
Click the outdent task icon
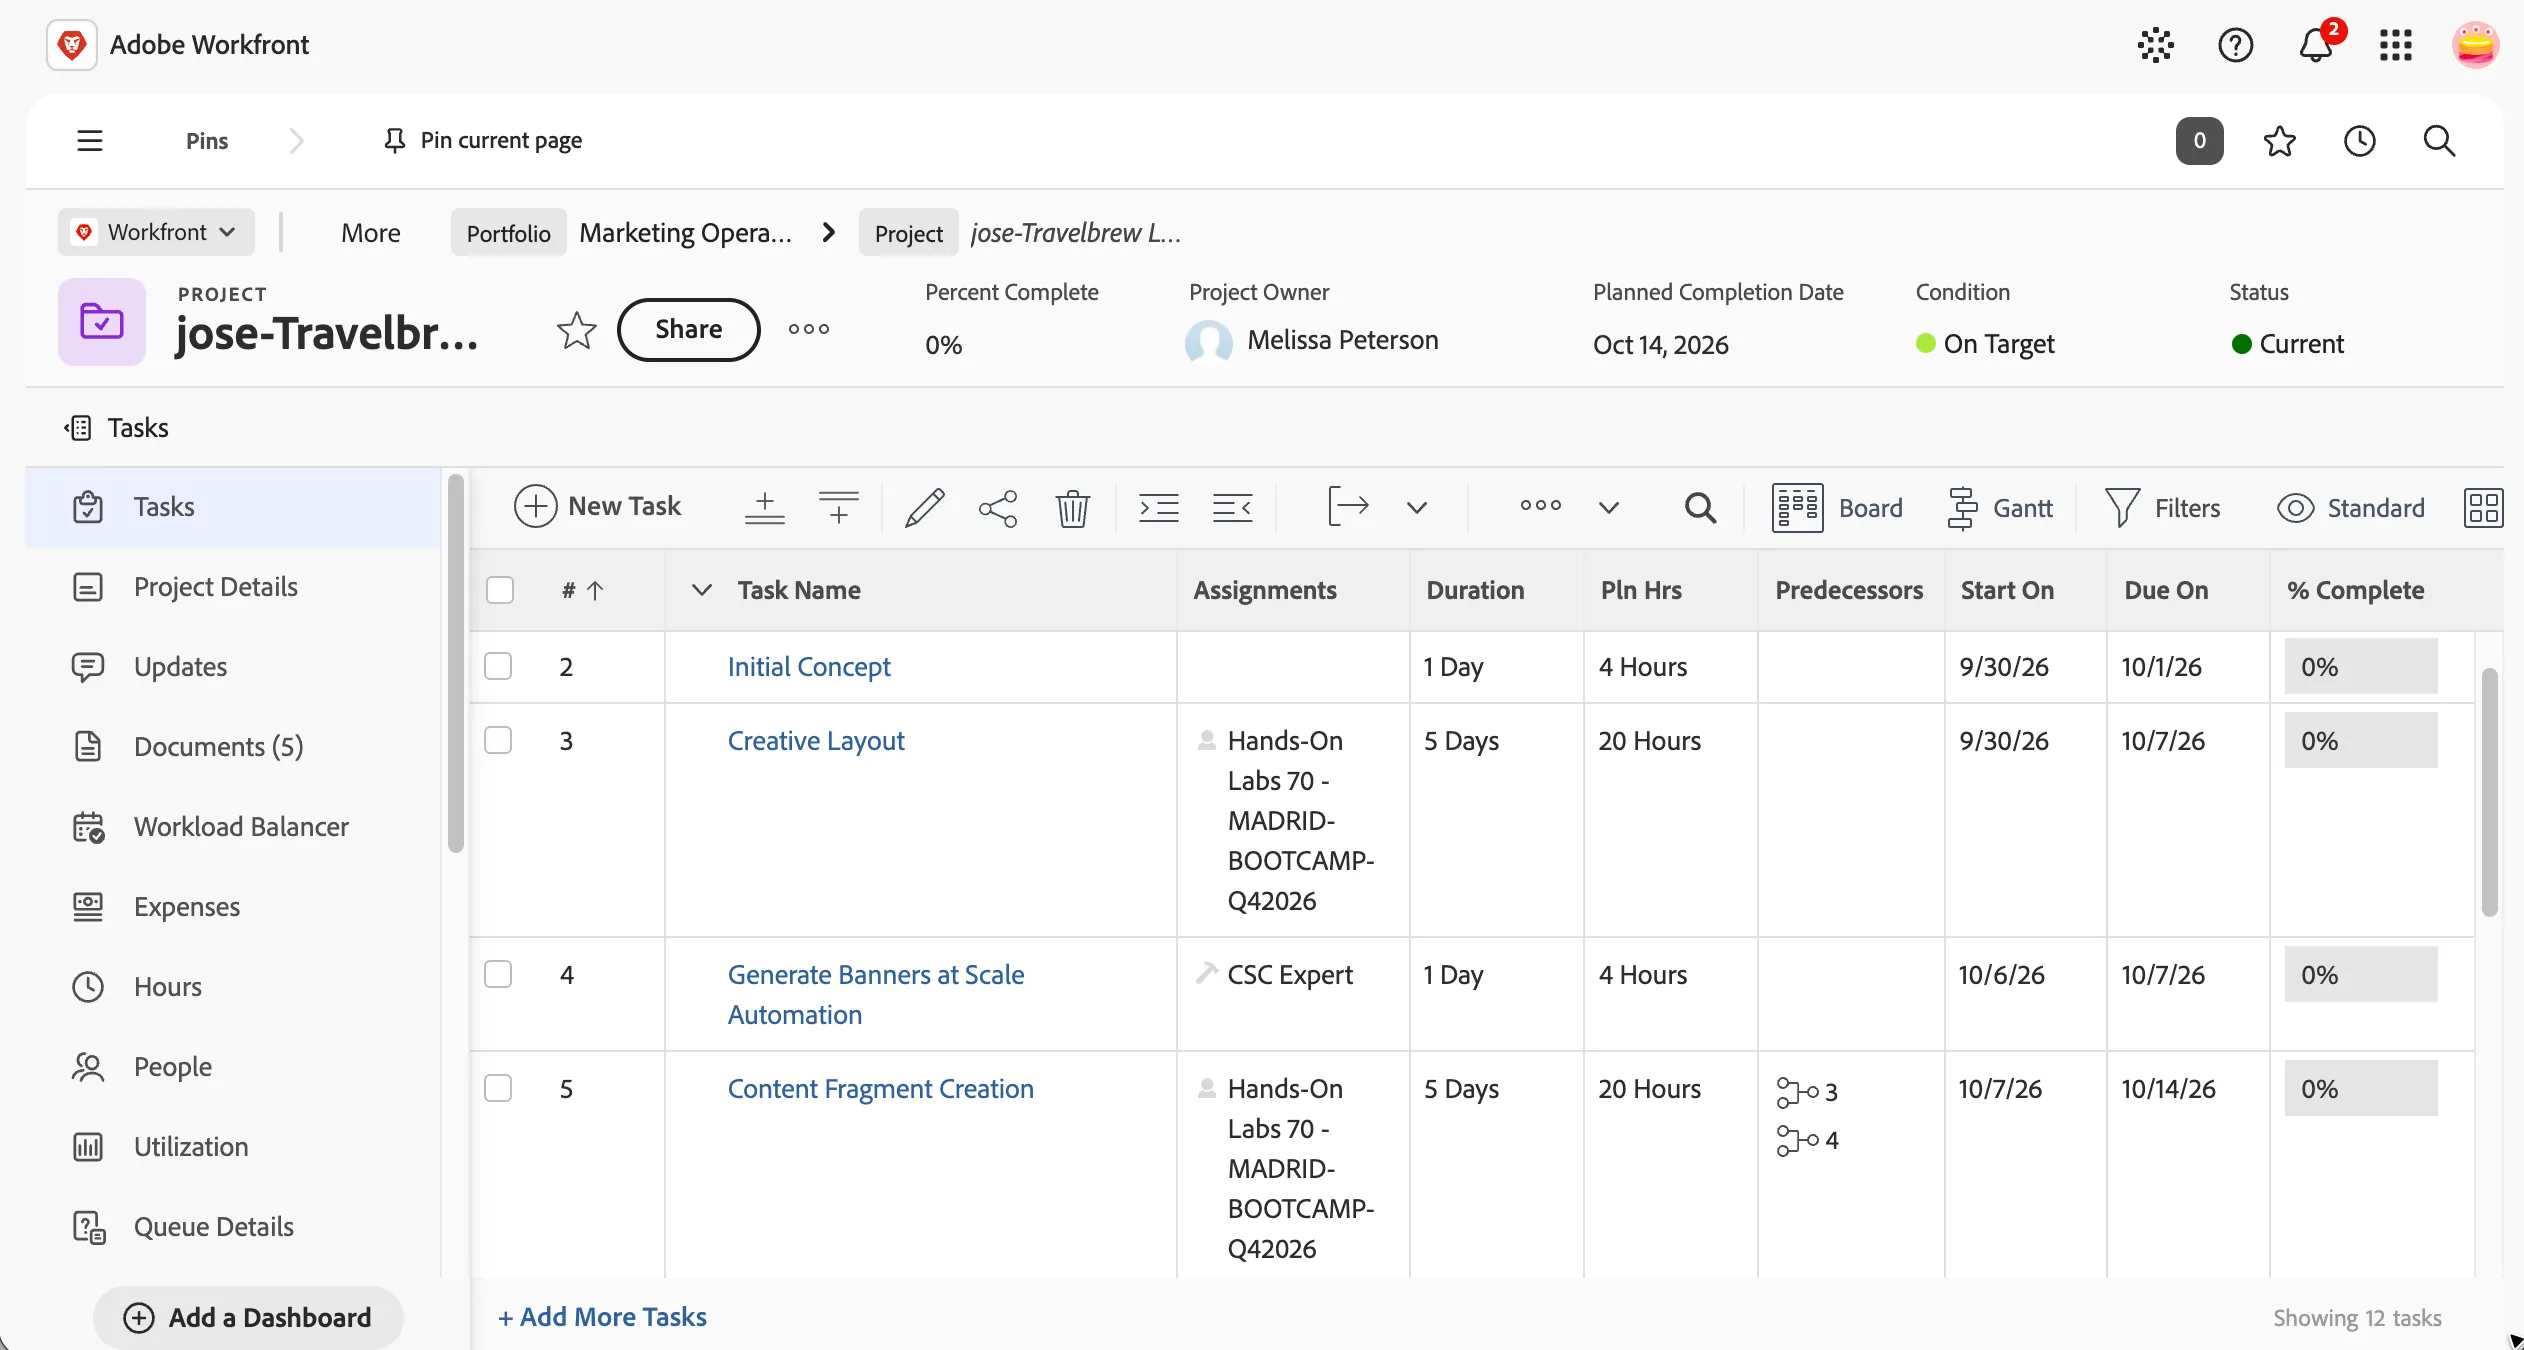tap(1232, 507)
